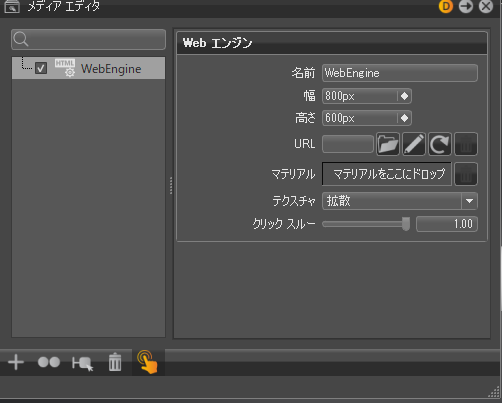Screen dimensions: 502x403
Task: Click the arrow dock icon in title bar
Action: coord(466,6)
